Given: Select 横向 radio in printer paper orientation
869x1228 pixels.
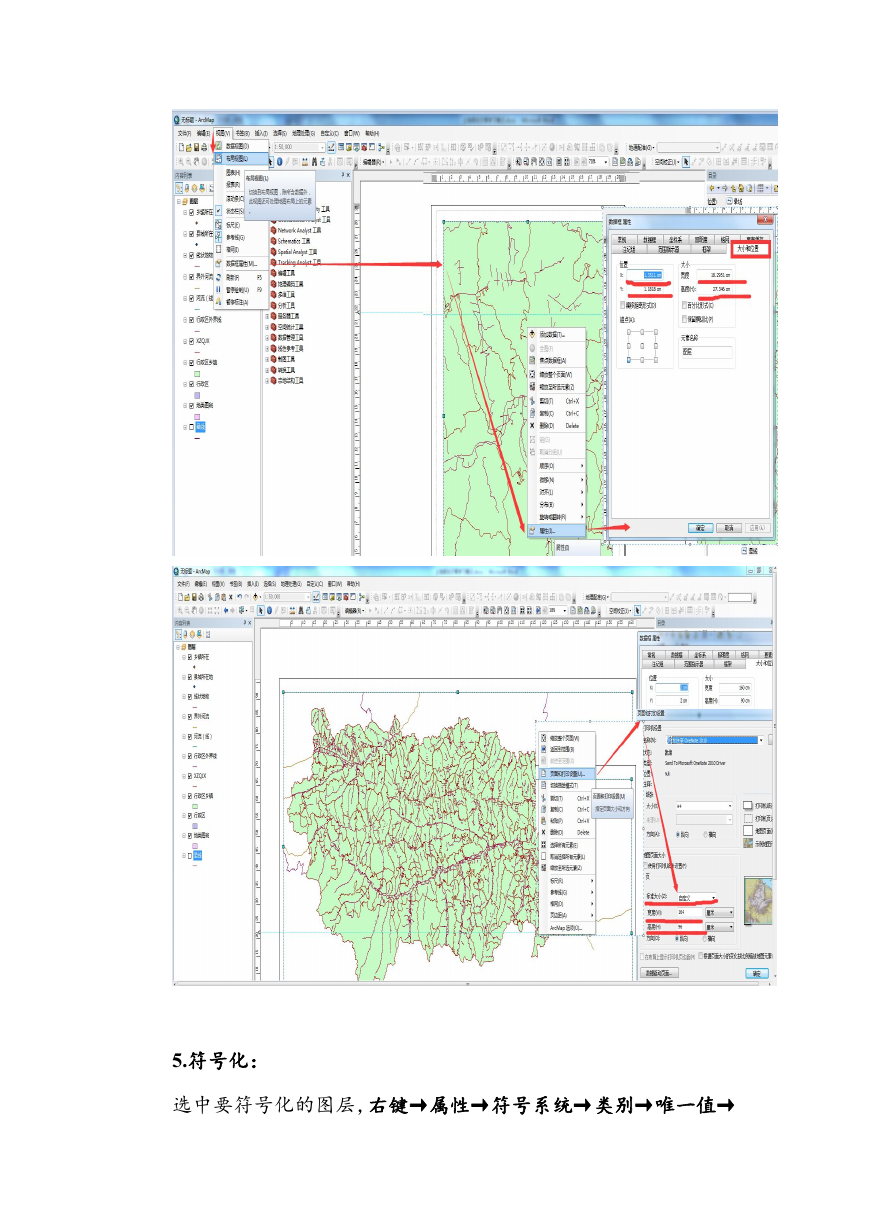Looking at the screenshot, I should pos(706,835).
